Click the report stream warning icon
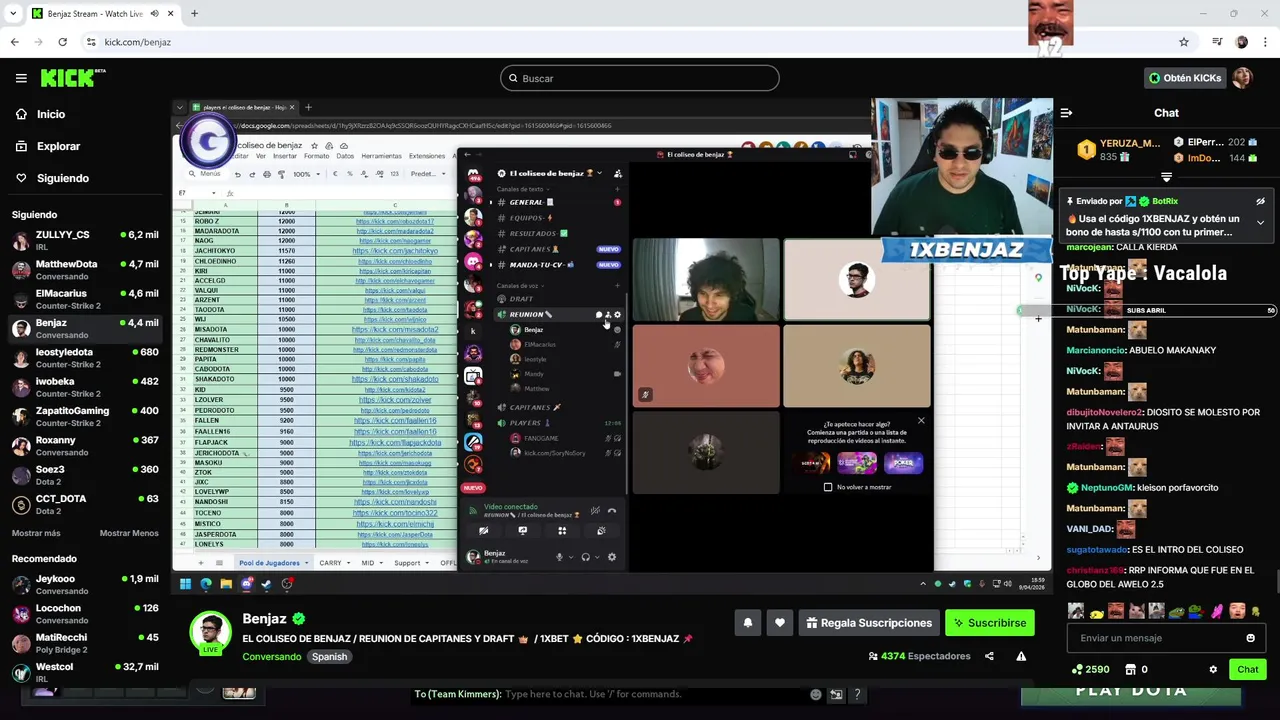Image resolution: width=1280 pixels, height=720 pixels. pyautogui.click(x=1021, y=656)
